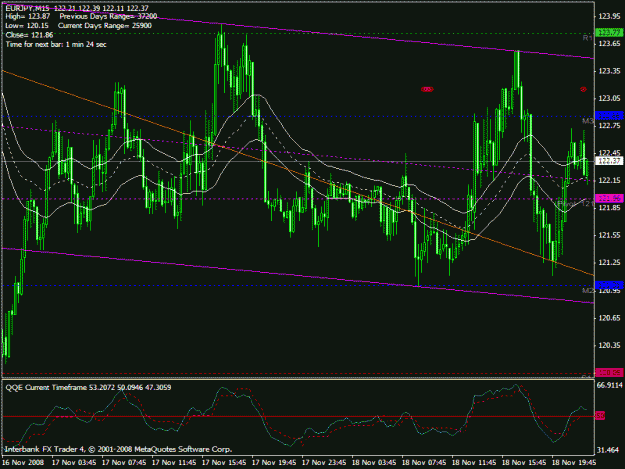Click the 31.464 QQE scale value
This screenshot has width=625, height=469.
pos(608,450)
